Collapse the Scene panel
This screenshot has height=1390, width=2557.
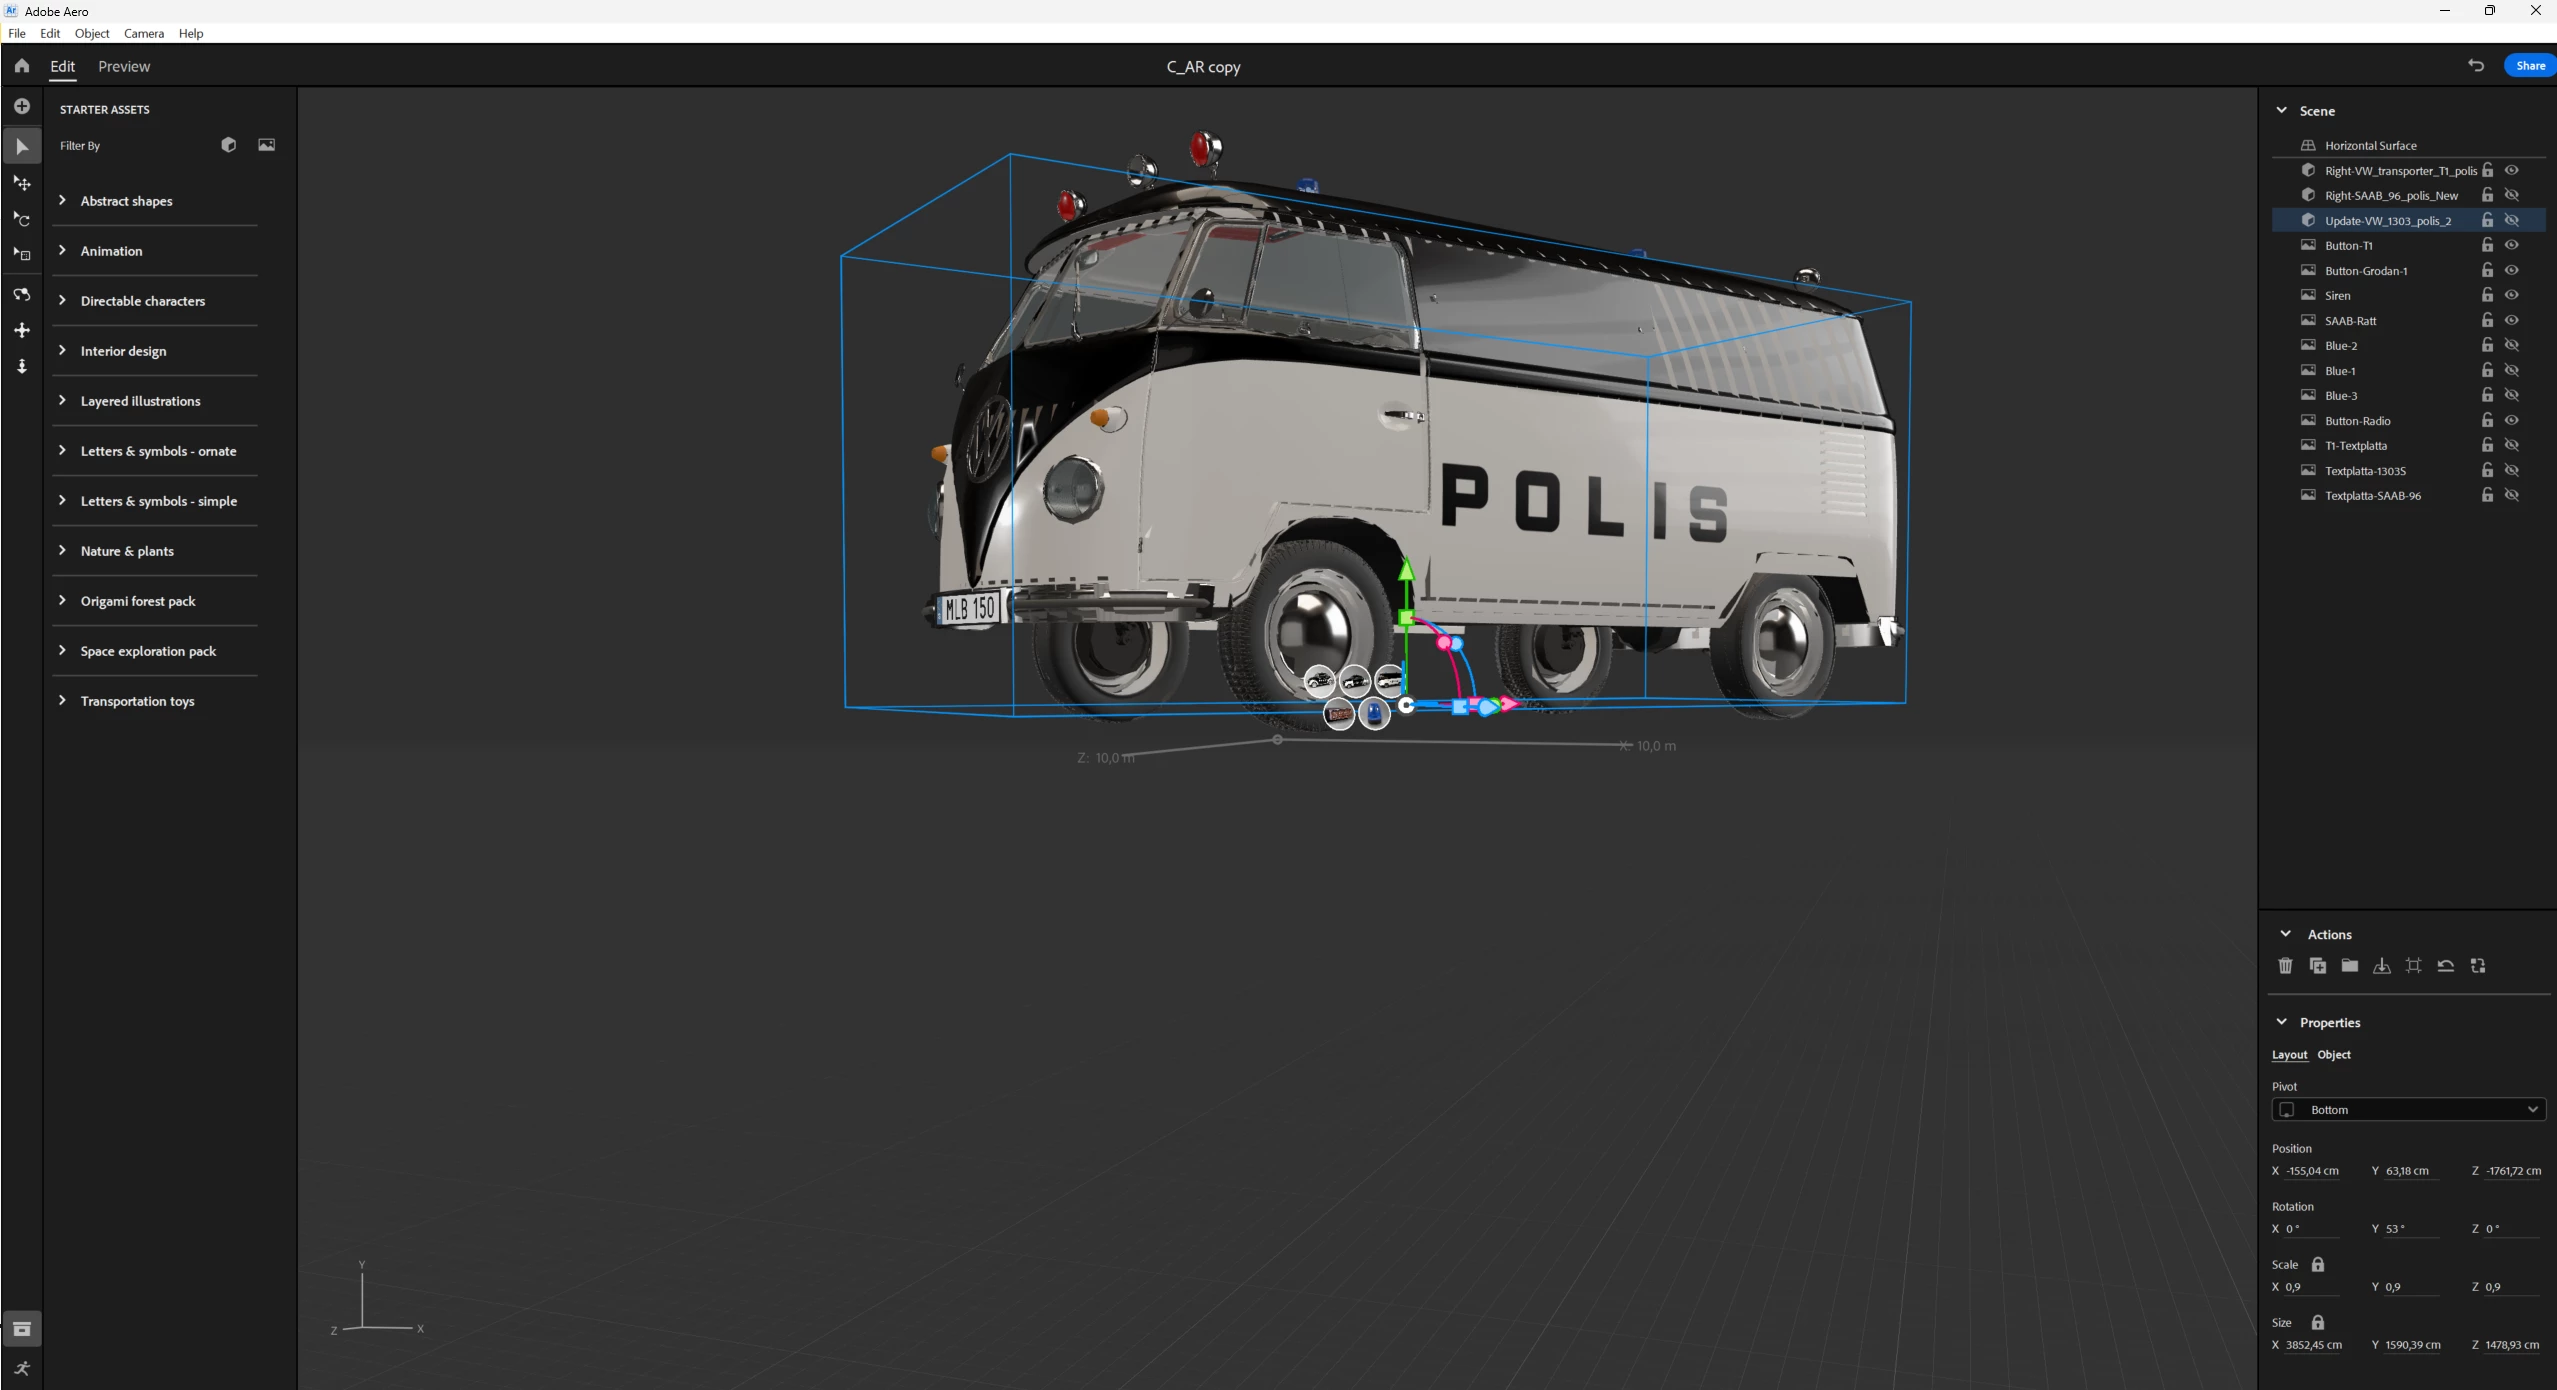click(2281, 111)
